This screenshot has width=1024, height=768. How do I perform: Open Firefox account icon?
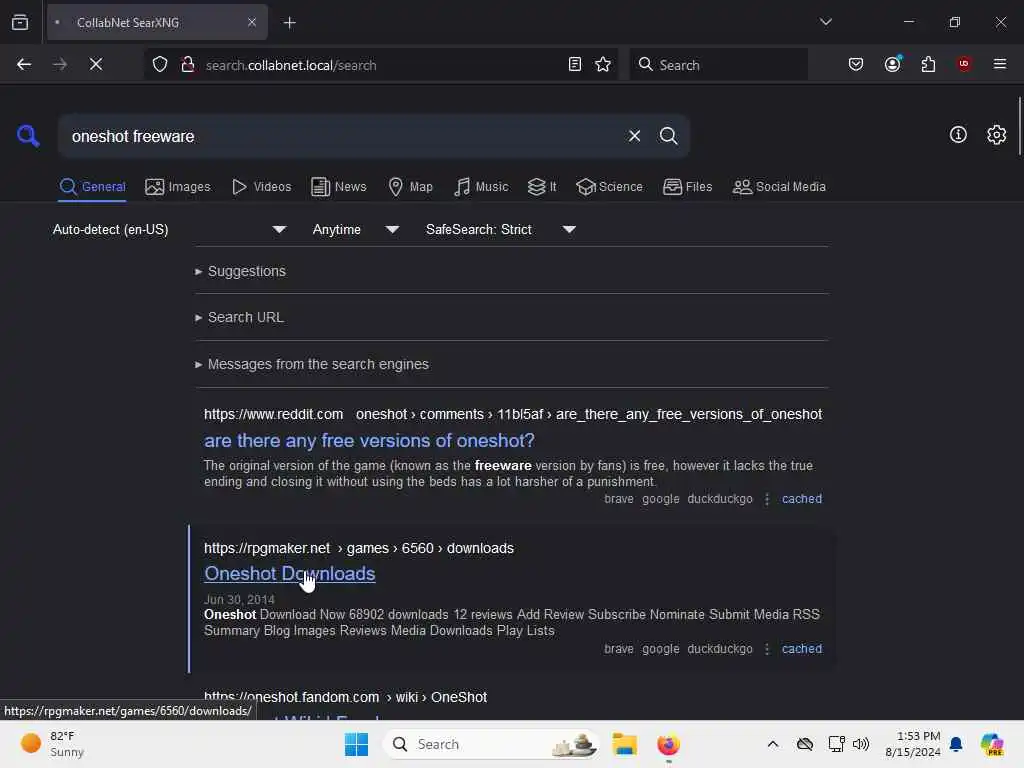point(893,64)
